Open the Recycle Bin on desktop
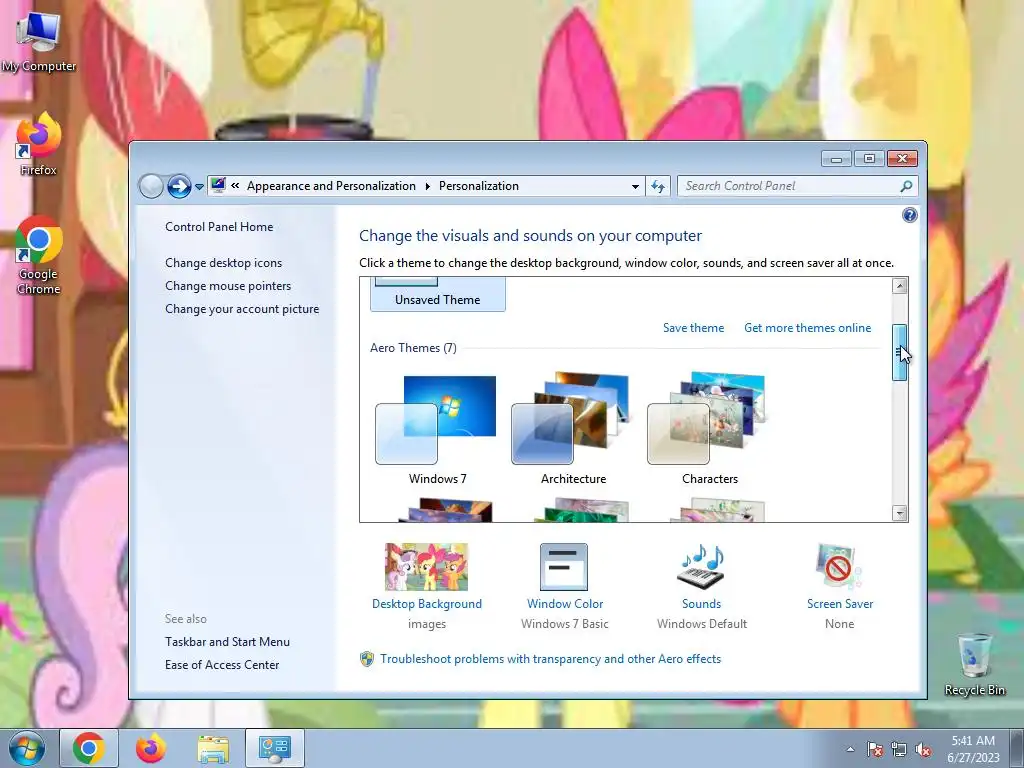 (974, 664)
